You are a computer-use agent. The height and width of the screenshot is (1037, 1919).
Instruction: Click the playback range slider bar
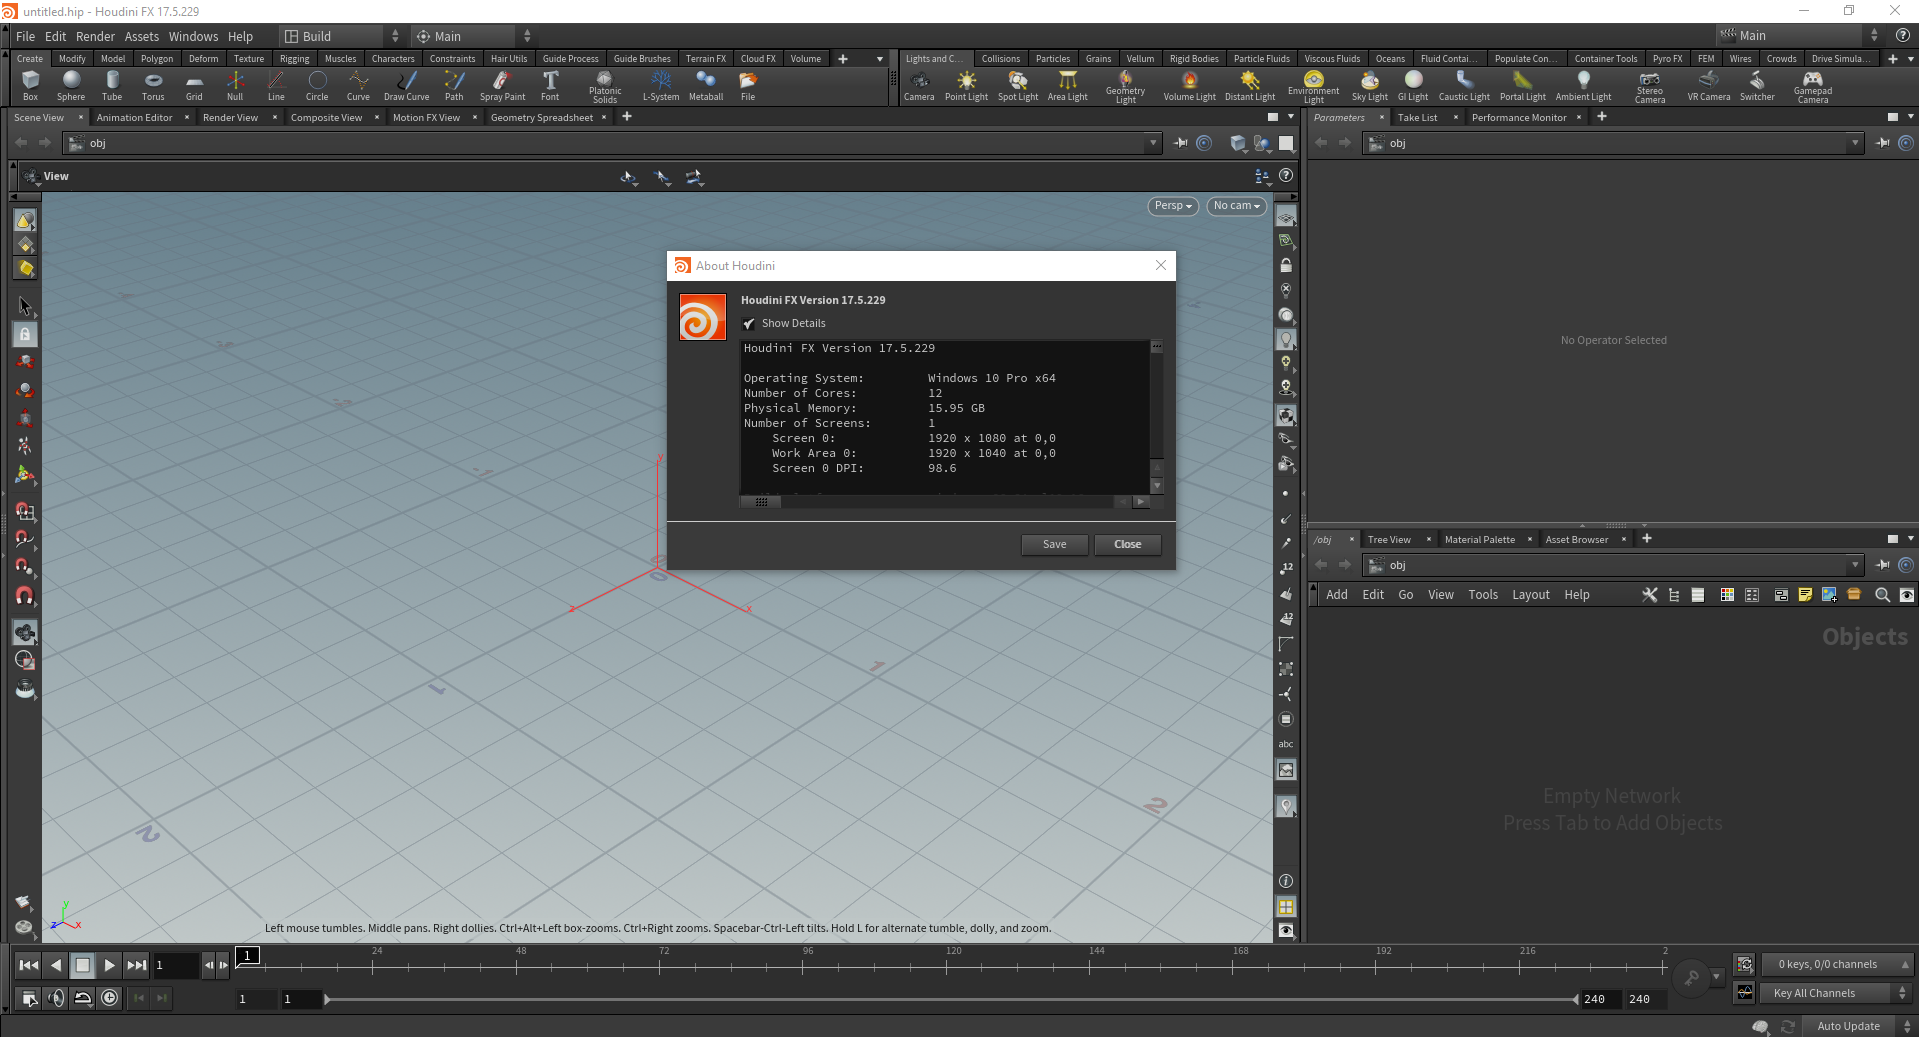tap(951, 999)
